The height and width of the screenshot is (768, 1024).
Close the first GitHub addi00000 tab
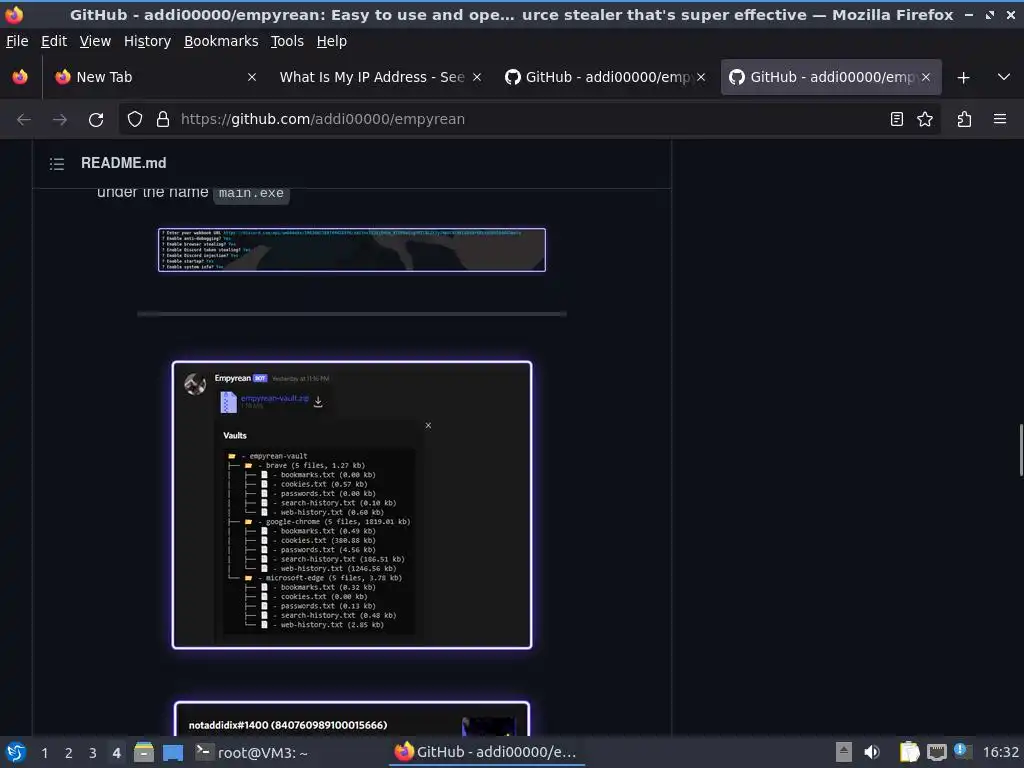701,77
